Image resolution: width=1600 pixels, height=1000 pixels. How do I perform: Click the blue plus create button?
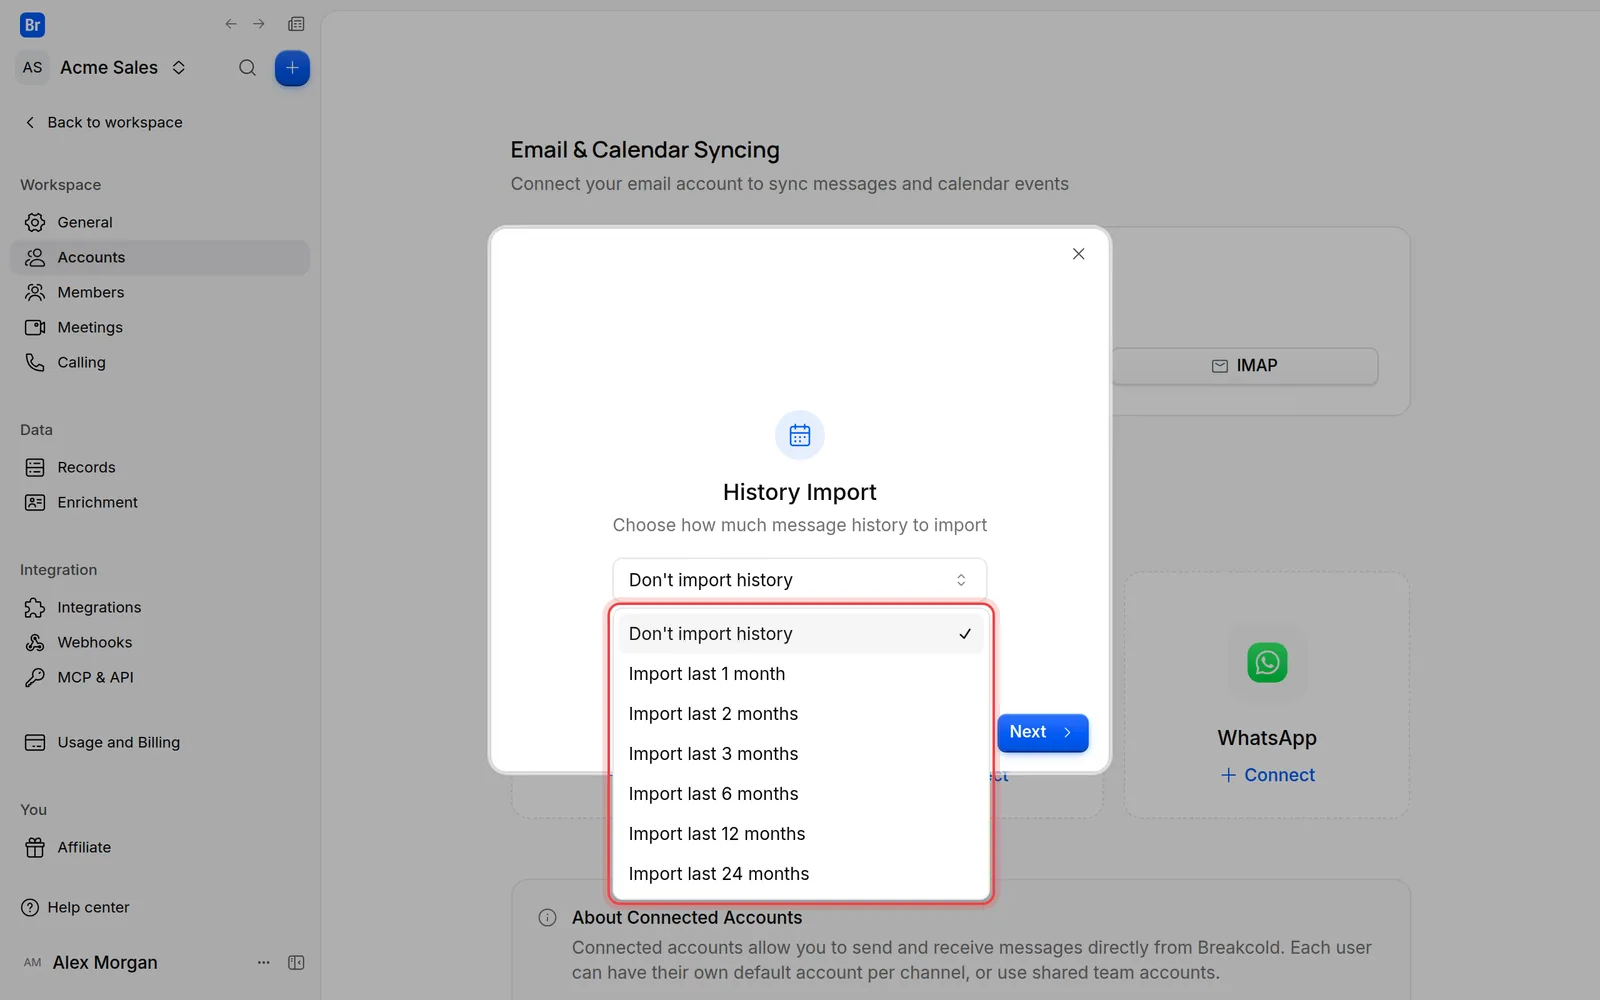(292, 68)
